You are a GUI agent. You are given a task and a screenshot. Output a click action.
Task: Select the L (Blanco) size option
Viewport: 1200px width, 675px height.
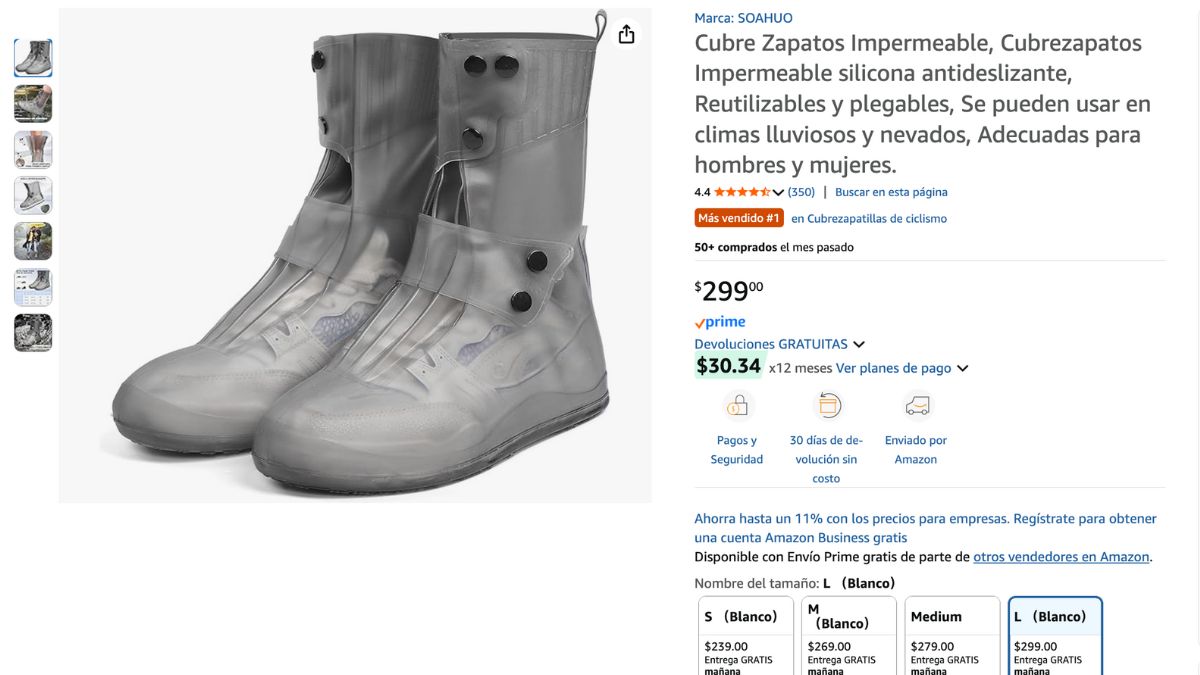pos(1056,636)
